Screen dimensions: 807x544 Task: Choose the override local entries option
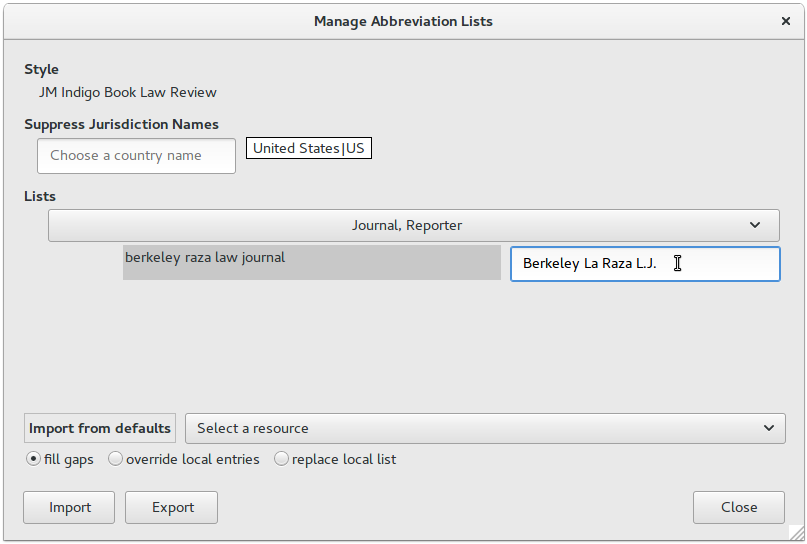[115, 459]
